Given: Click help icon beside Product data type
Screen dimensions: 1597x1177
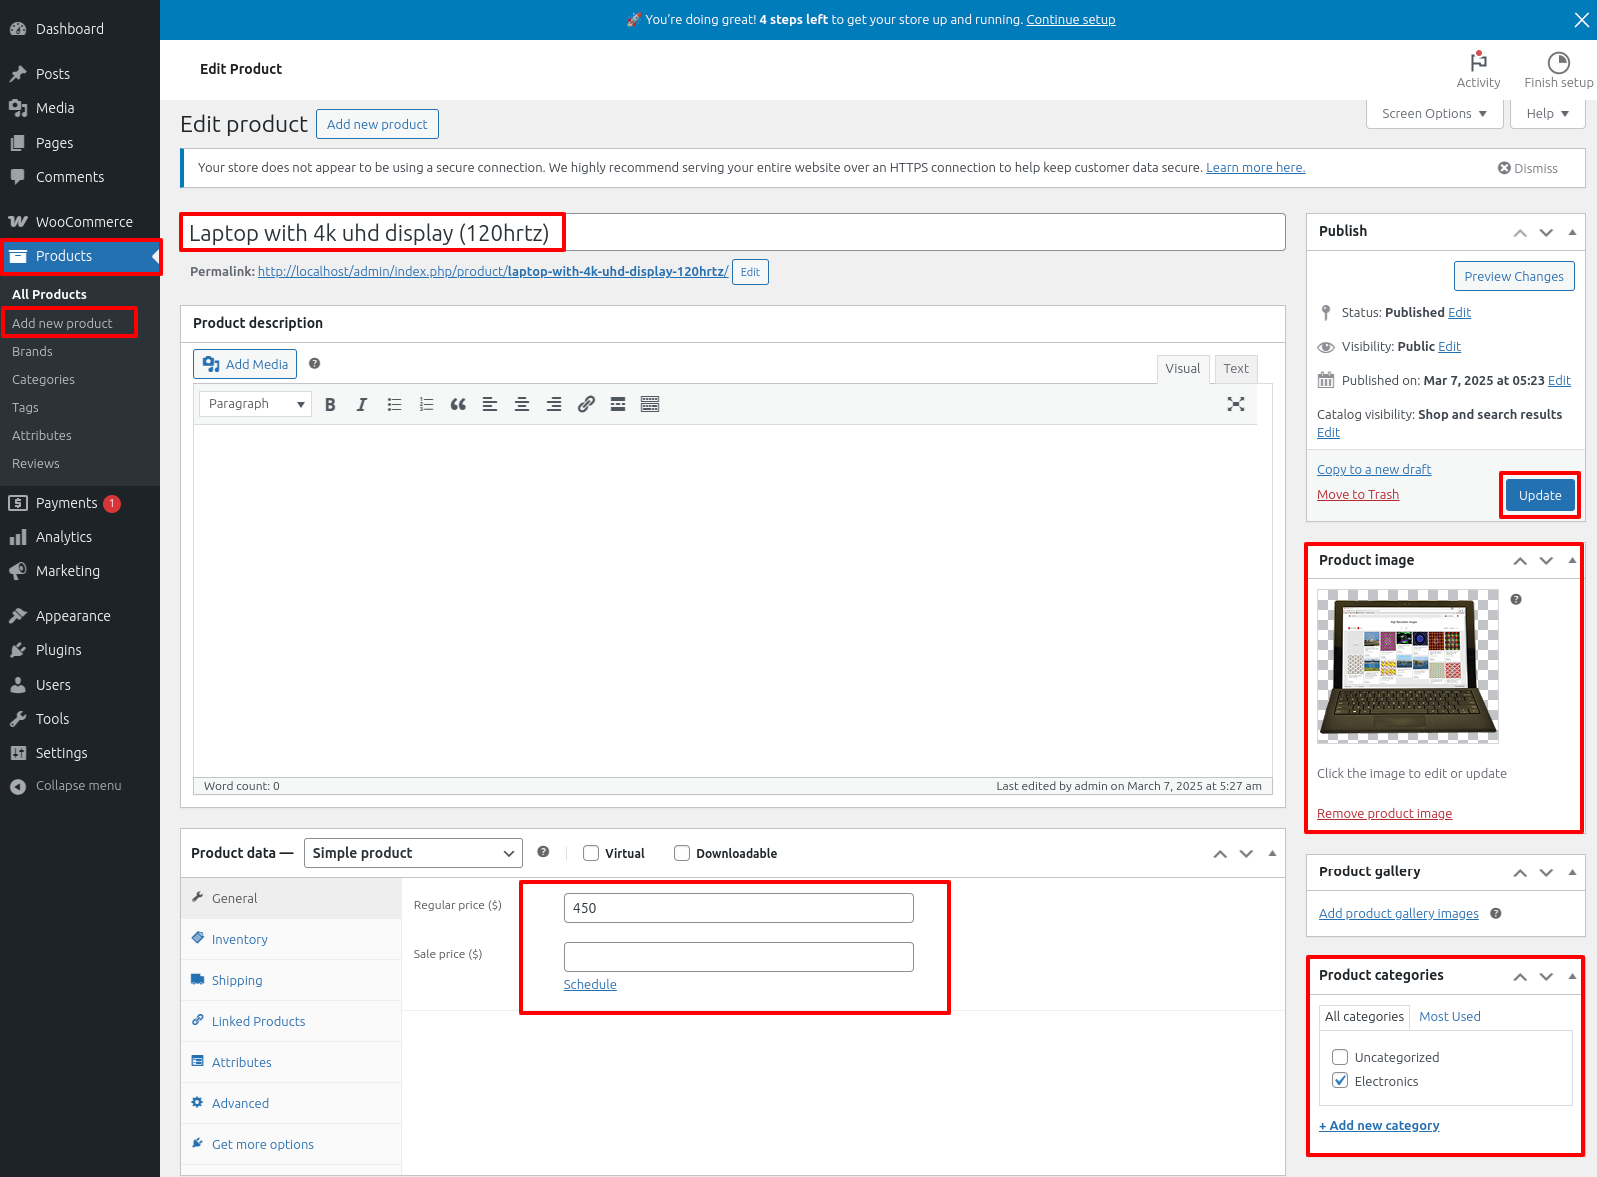Looking at the screenshot, I should click(543, 852).
